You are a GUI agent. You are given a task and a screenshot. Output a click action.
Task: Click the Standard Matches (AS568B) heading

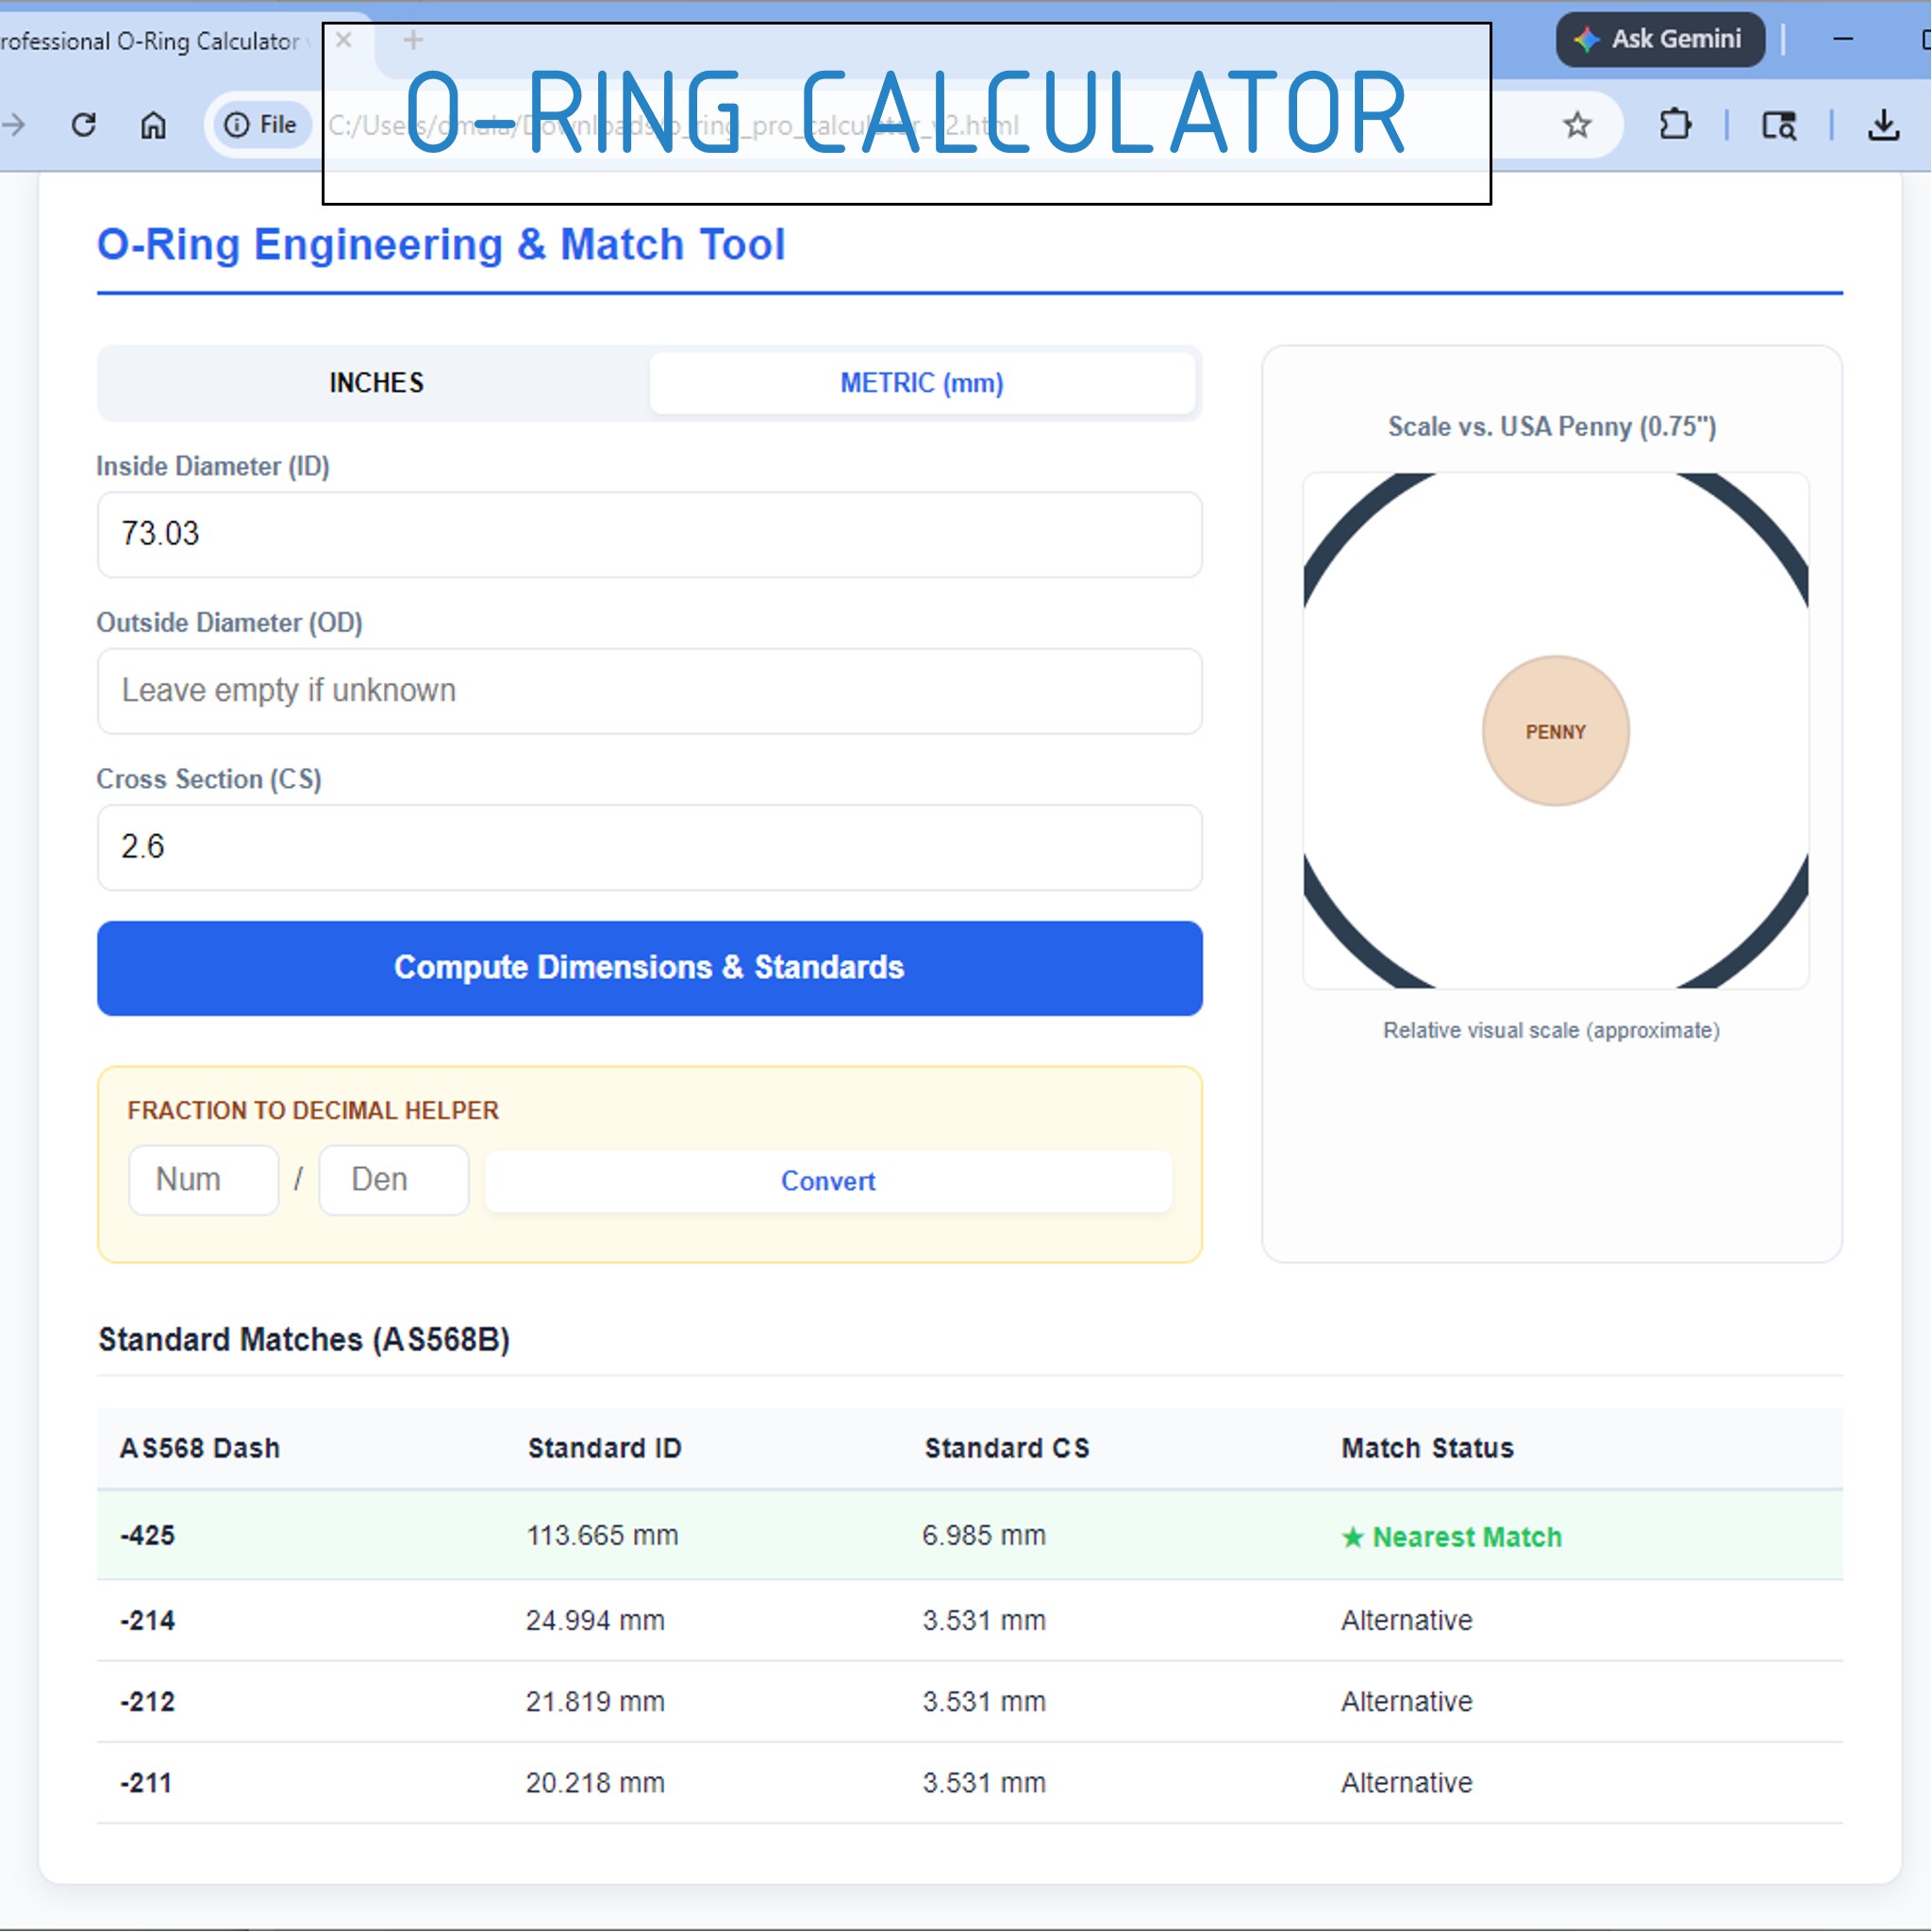[304, 1340]
